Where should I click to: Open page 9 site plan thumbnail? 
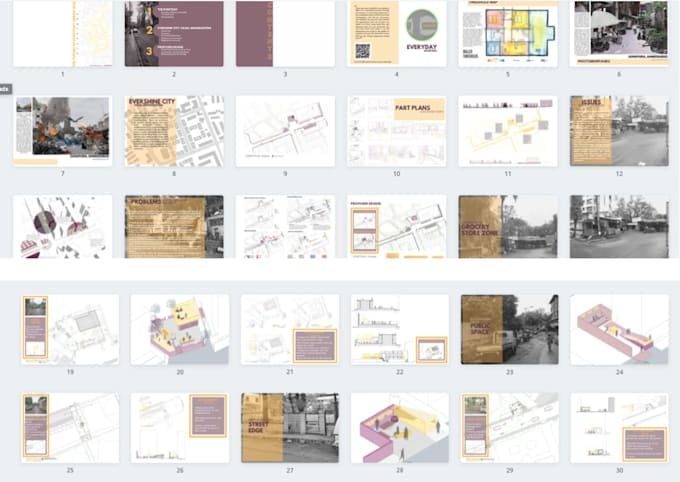[285, 131]
